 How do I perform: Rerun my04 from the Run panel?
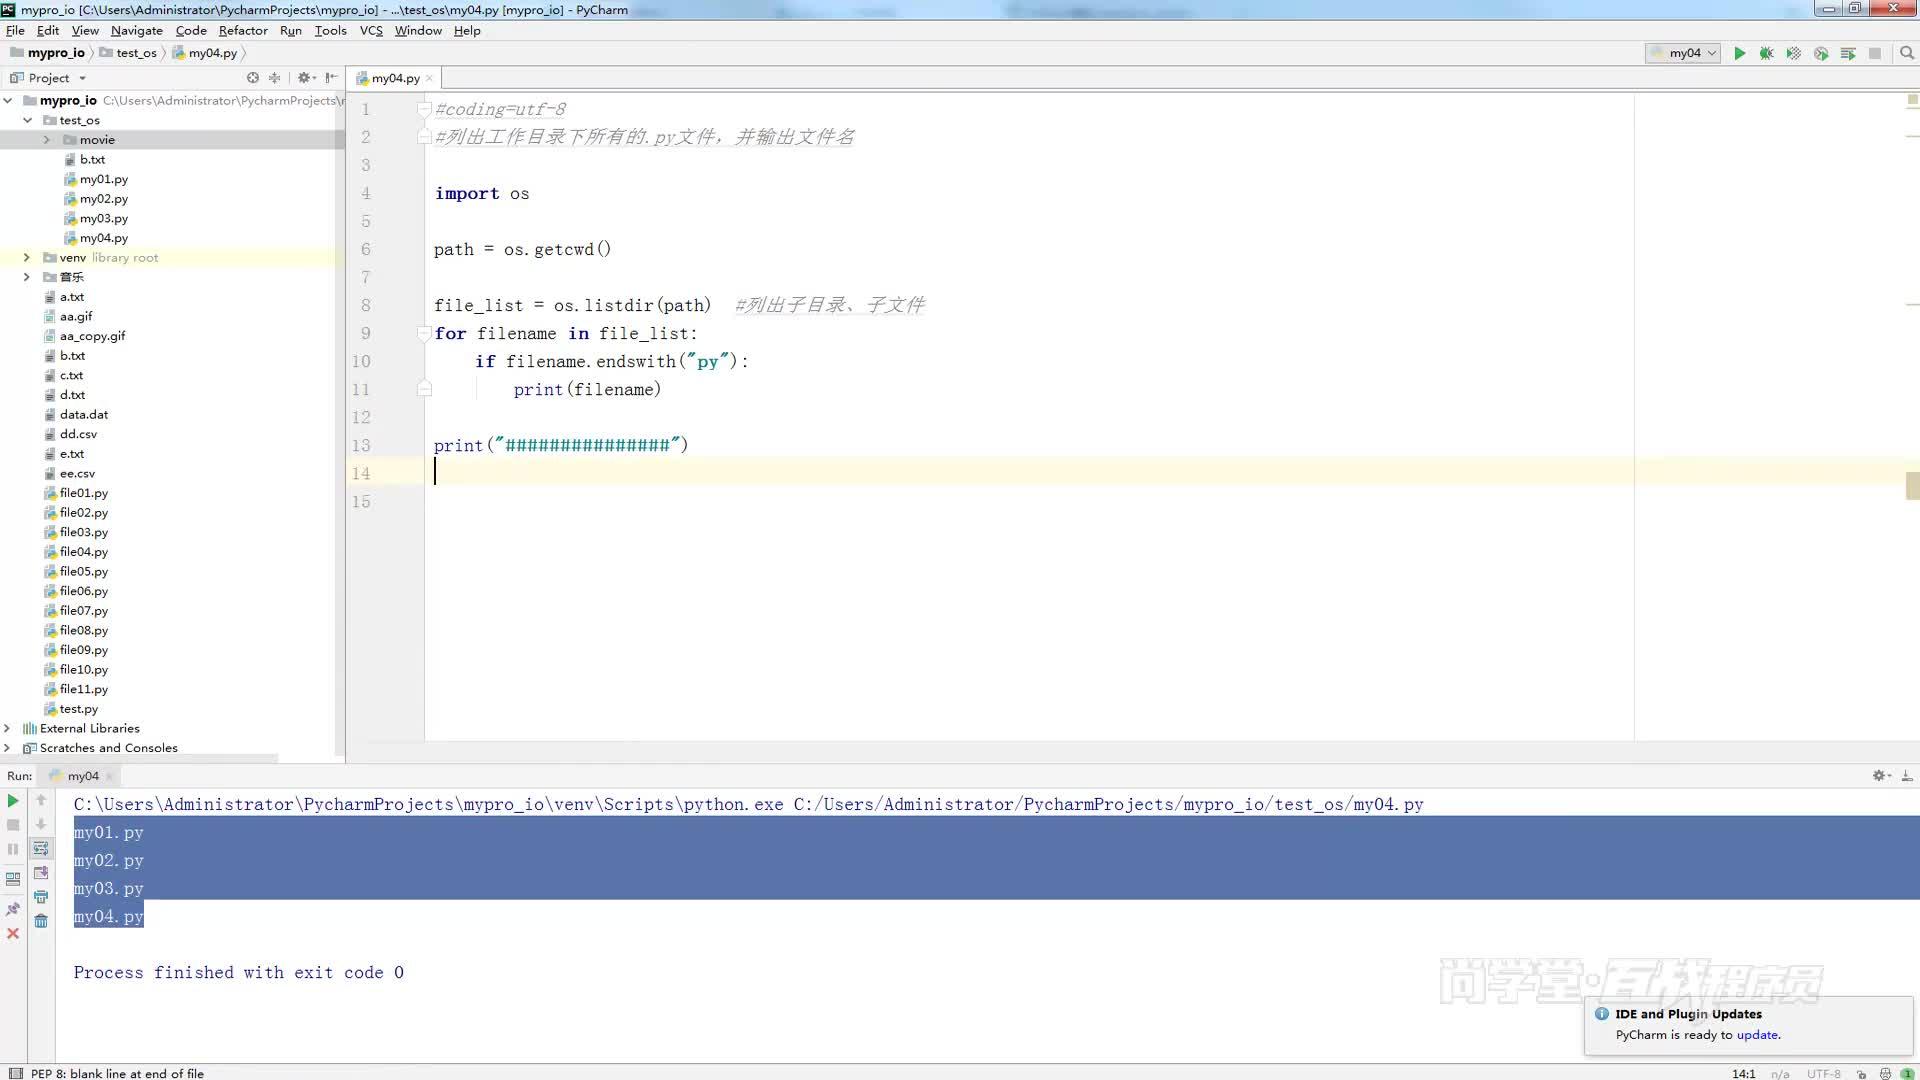click(13, 801)
